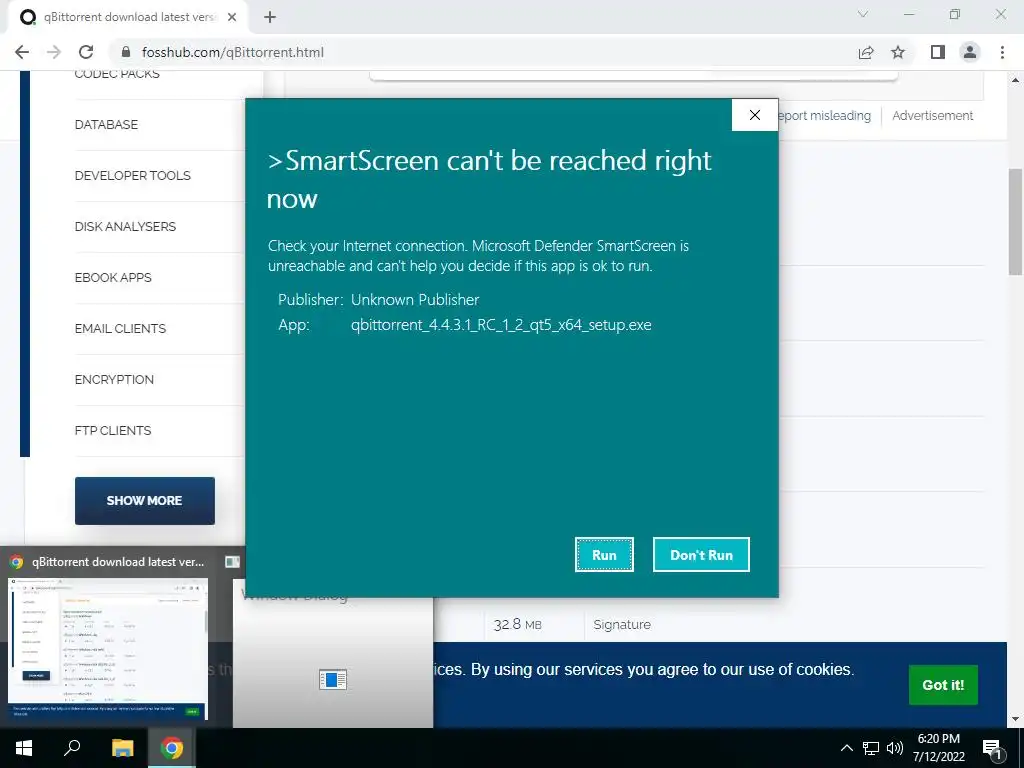The height and width of the screenshot is (768, 1024).
Task: Click Run in the SmartScreen dialog
Action: 604,554
